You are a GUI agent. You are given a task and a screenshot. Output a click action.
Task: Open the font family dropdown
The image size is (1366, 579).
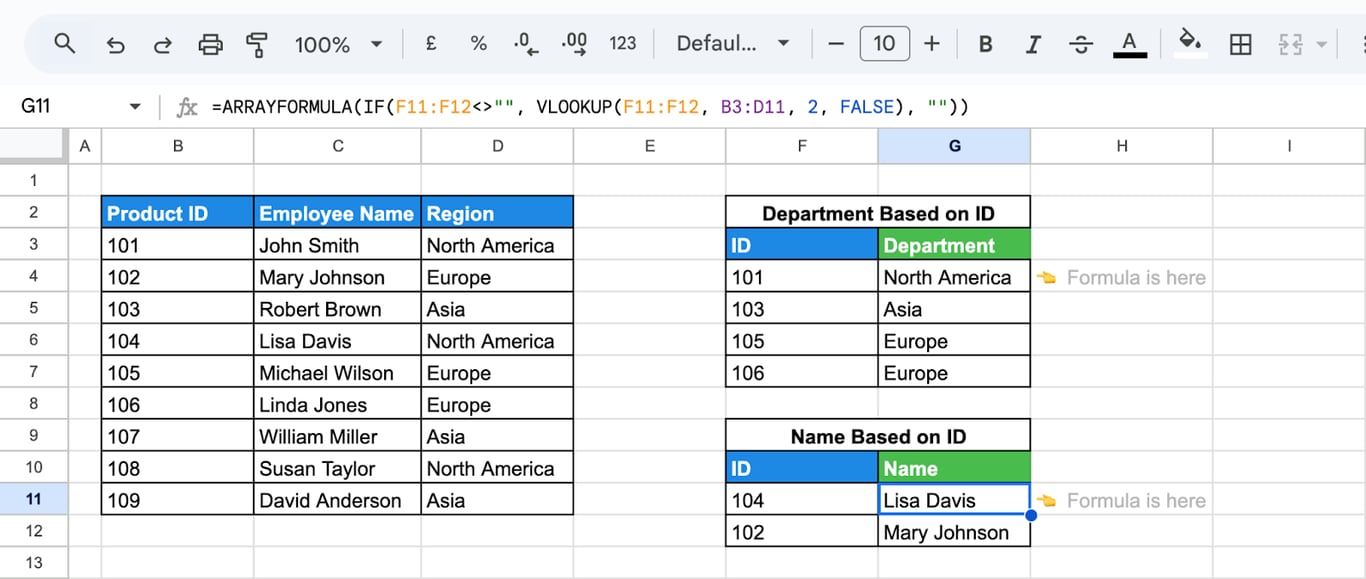click(x=733, y=44)
